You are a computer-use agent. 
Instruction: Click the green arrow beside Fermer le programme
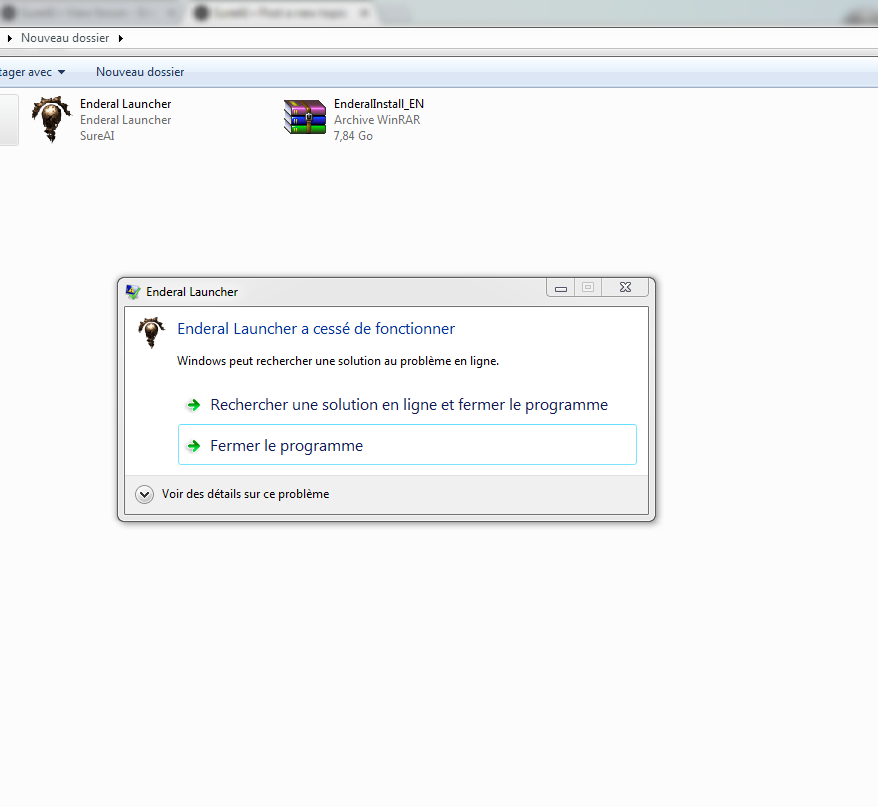(x=193, y=446)
